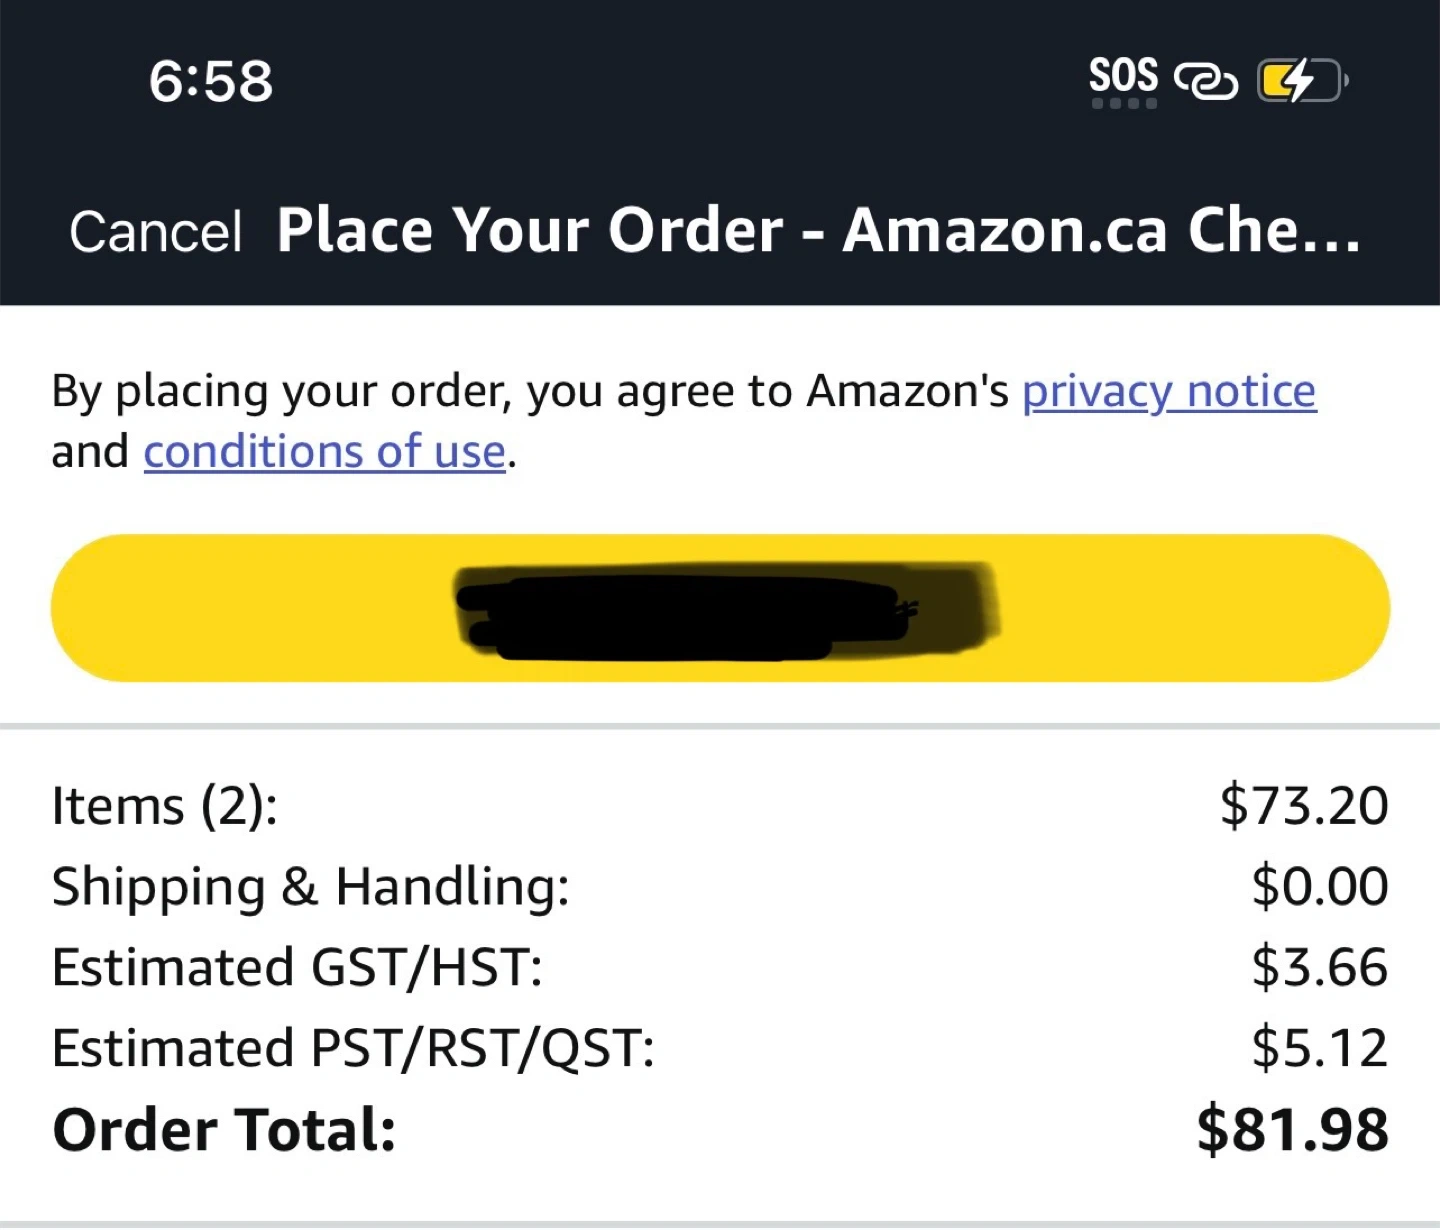Tap the Estimated GST/HST label
The width and height of the screenshot is (1440, 1230).
point(297,968)
